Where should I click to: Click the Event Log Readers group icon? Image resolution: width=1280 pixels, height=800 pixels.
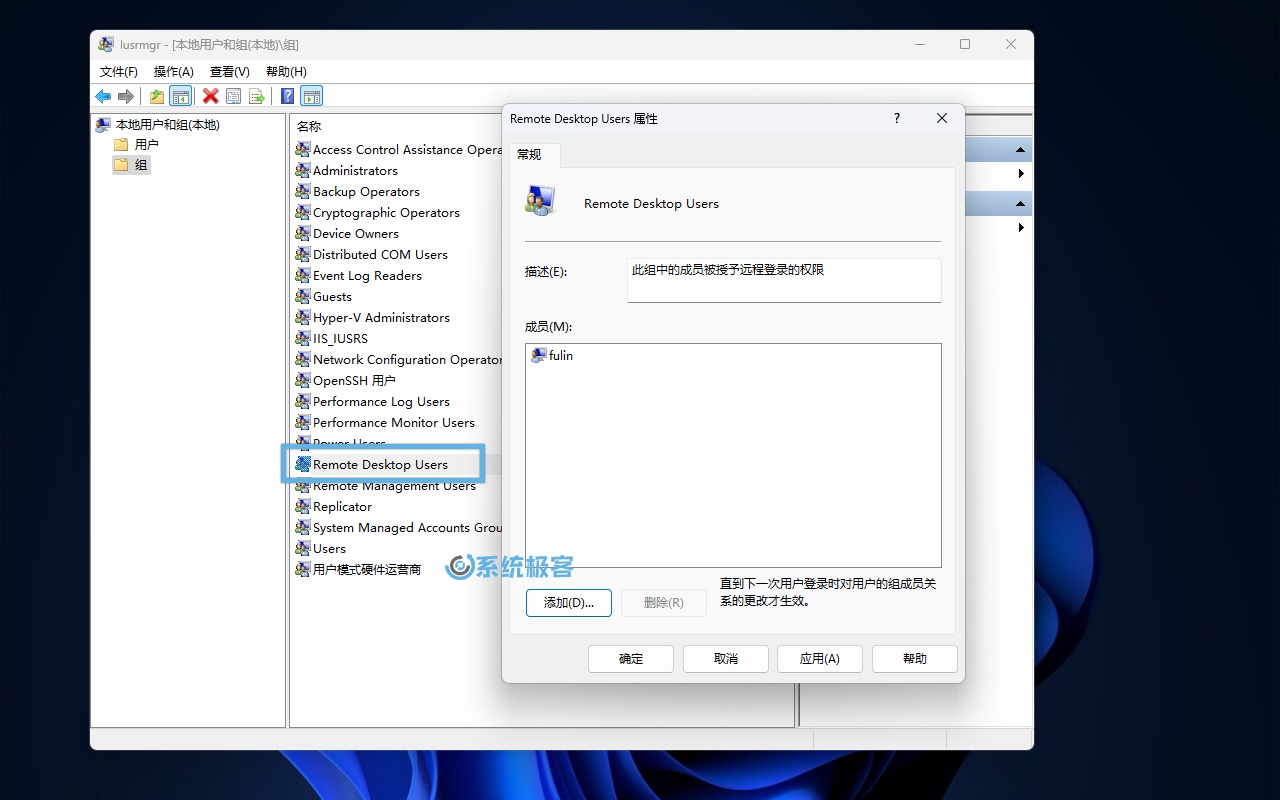coord(303,275)
